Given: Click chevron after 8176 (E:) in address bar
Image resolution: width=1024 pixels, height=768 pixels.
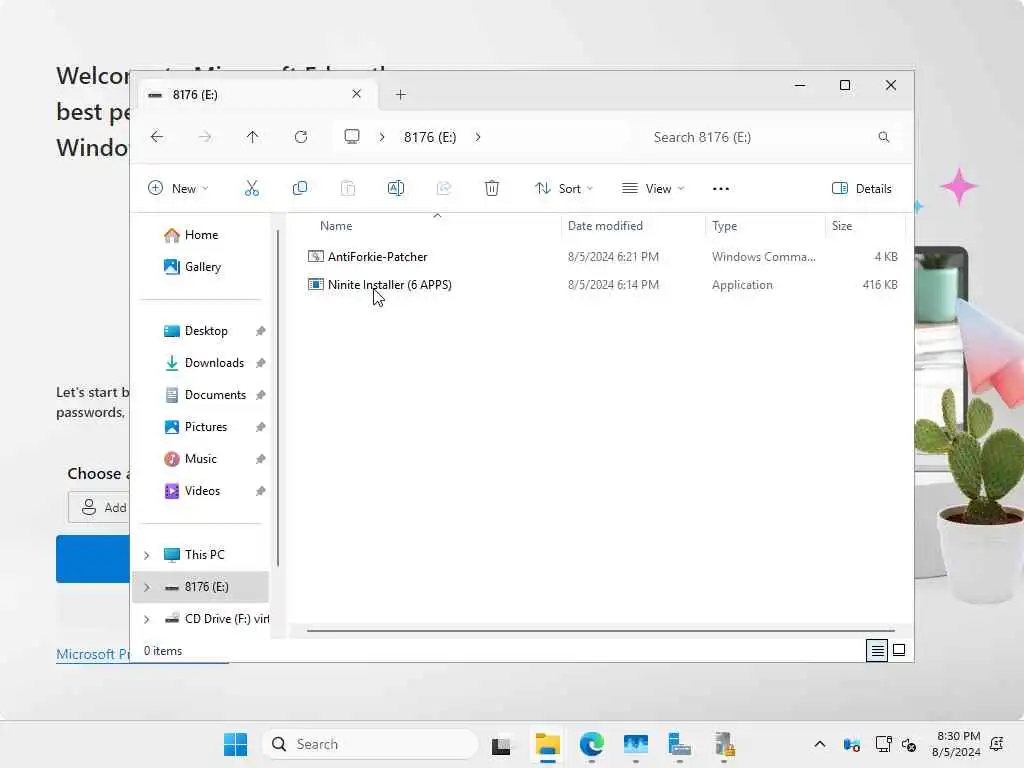Looking at the screenshot, I should point(478,137).
